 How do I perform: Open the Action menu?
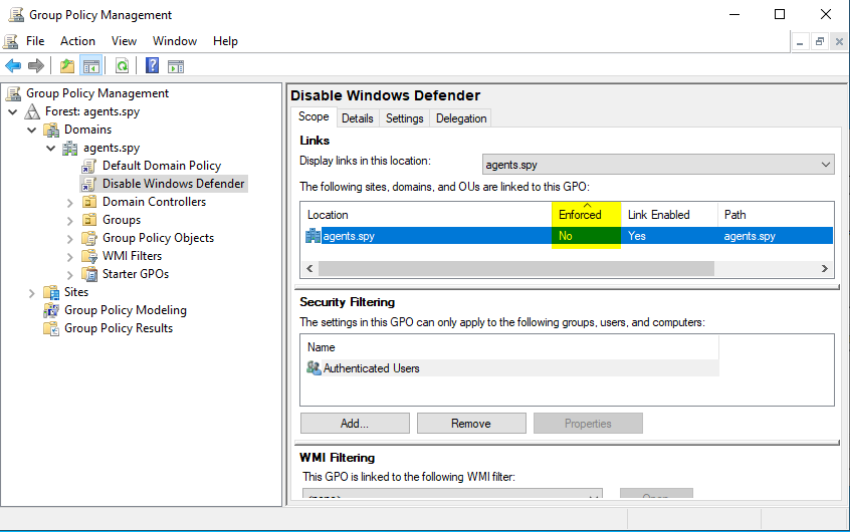click(x=77, y=41)
